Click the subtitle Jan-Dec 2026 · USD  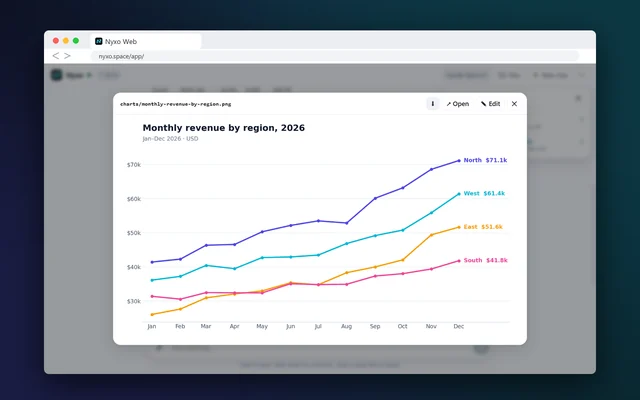pos(170,139)
